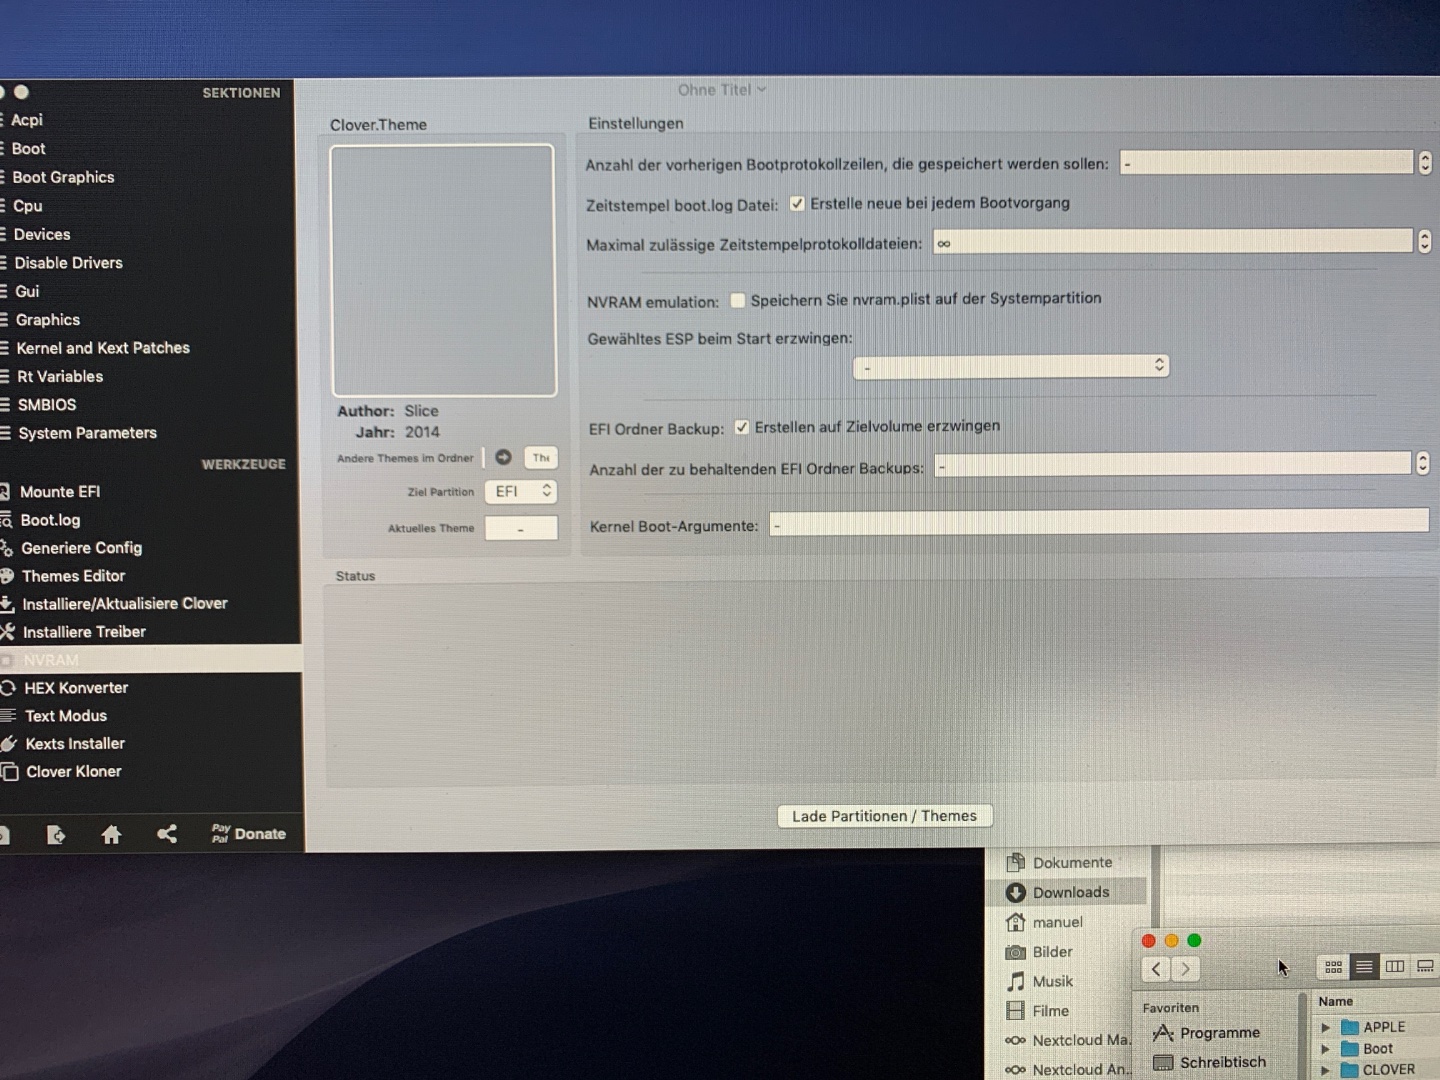Toggle Erstellen auf Zielvolume erzwingen checkbox

tap(742, 427)
